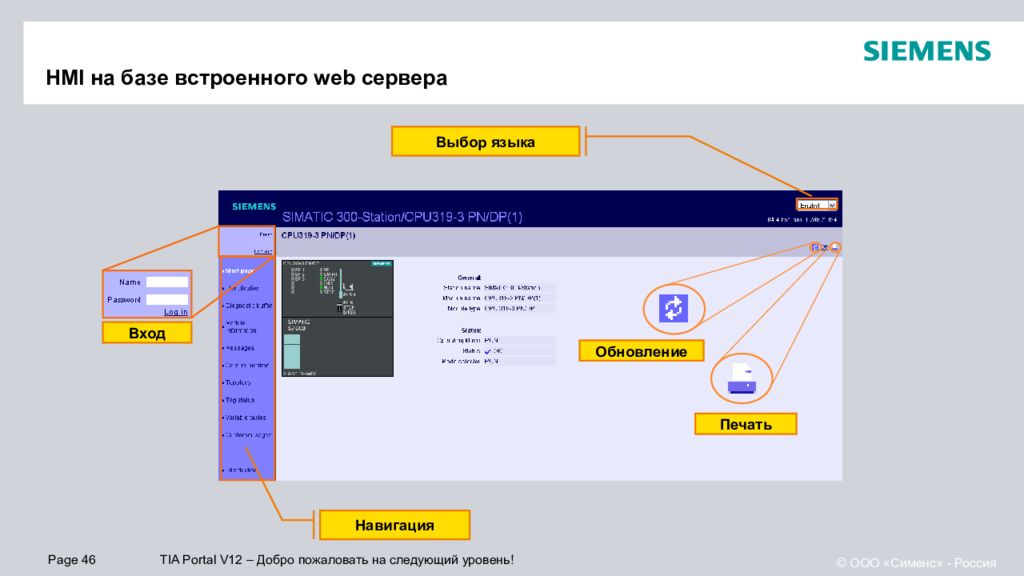Click the save icon next to the printer icon
Image resolution: width=1024 pixels, height=576 pixels.
pyautogui.click(x=826, y=248)
